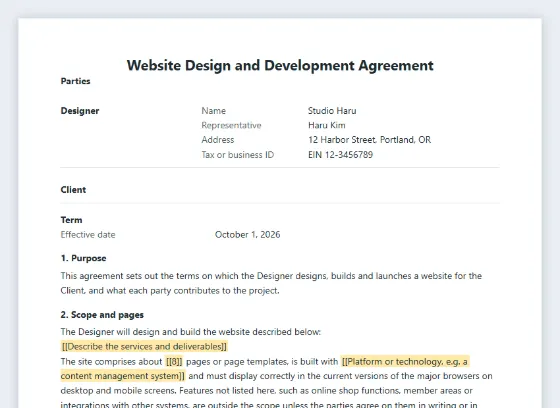The width and height of the screenshot is (560, 408).
Task: Click the Representative field label
Action: (231, 125)
